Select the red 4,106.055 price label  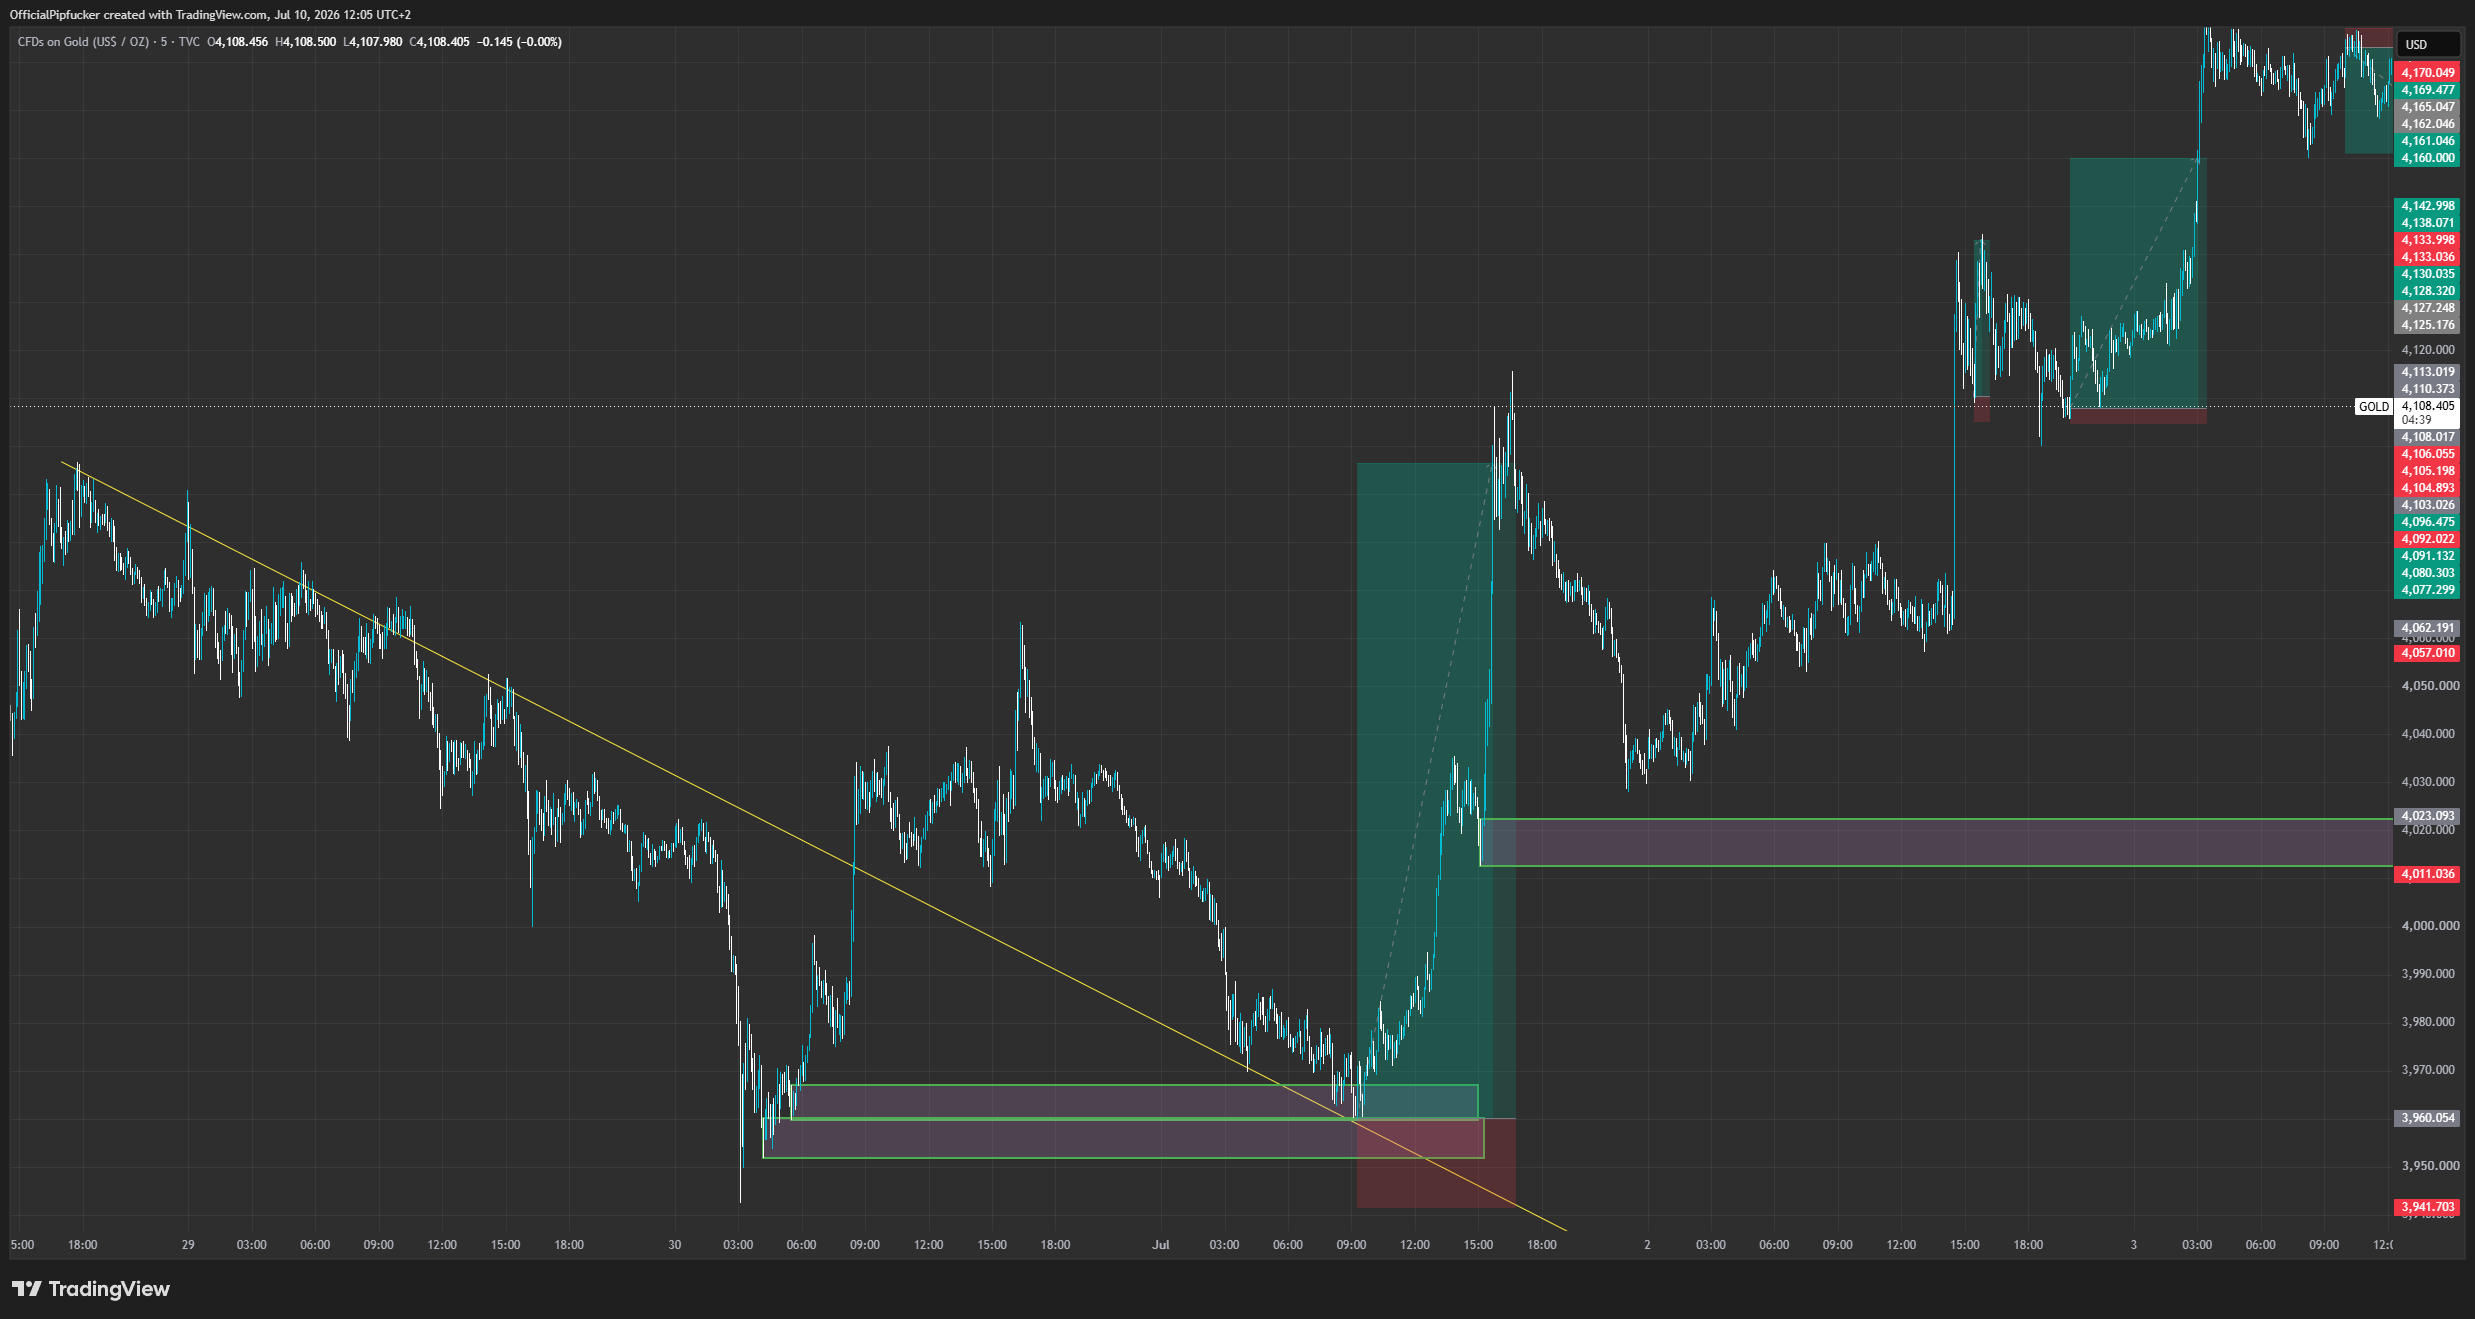[x=2427, y=454]
